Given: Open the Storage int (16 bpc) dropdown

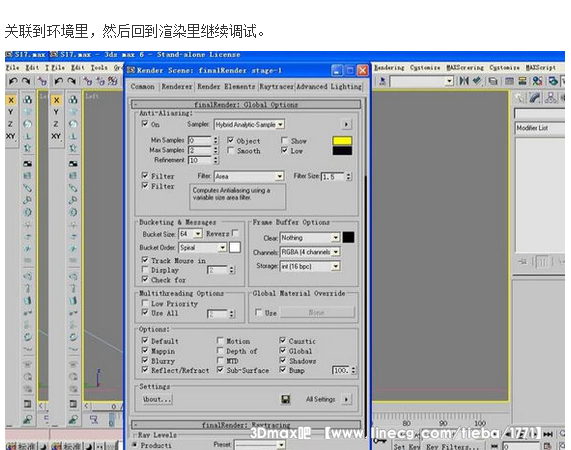Looking at the screenshot, I should (x=310, y=267).
